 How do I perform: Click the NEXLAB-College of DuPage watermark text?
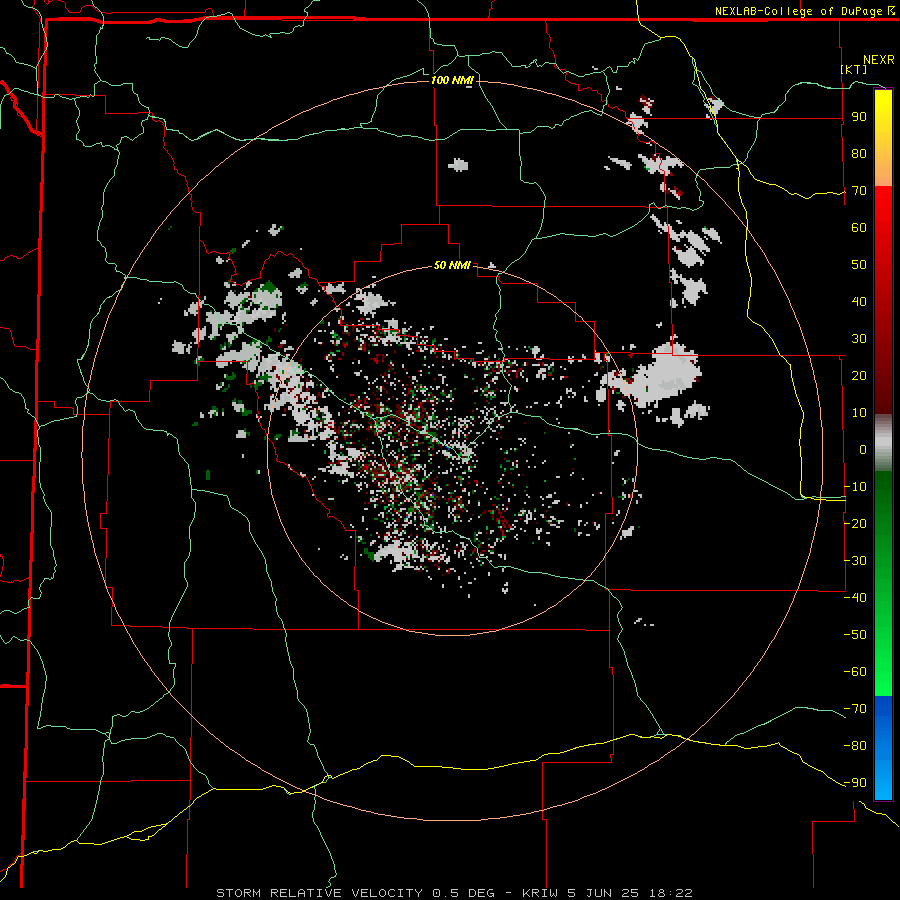tap(804, 11)
